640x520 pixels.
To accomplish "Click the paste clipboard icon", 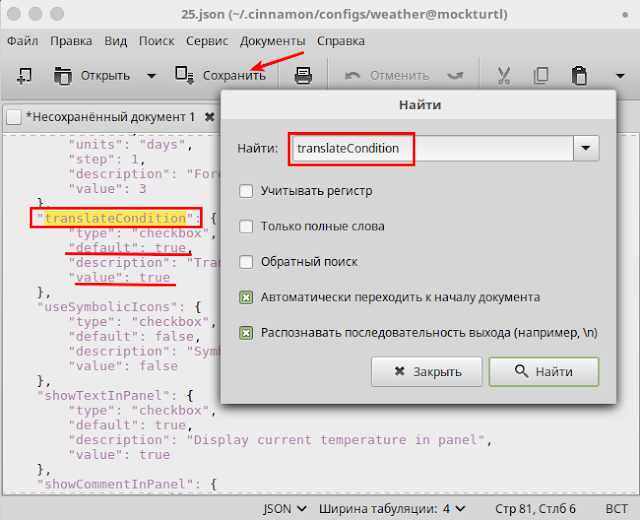I will [579, 76].
